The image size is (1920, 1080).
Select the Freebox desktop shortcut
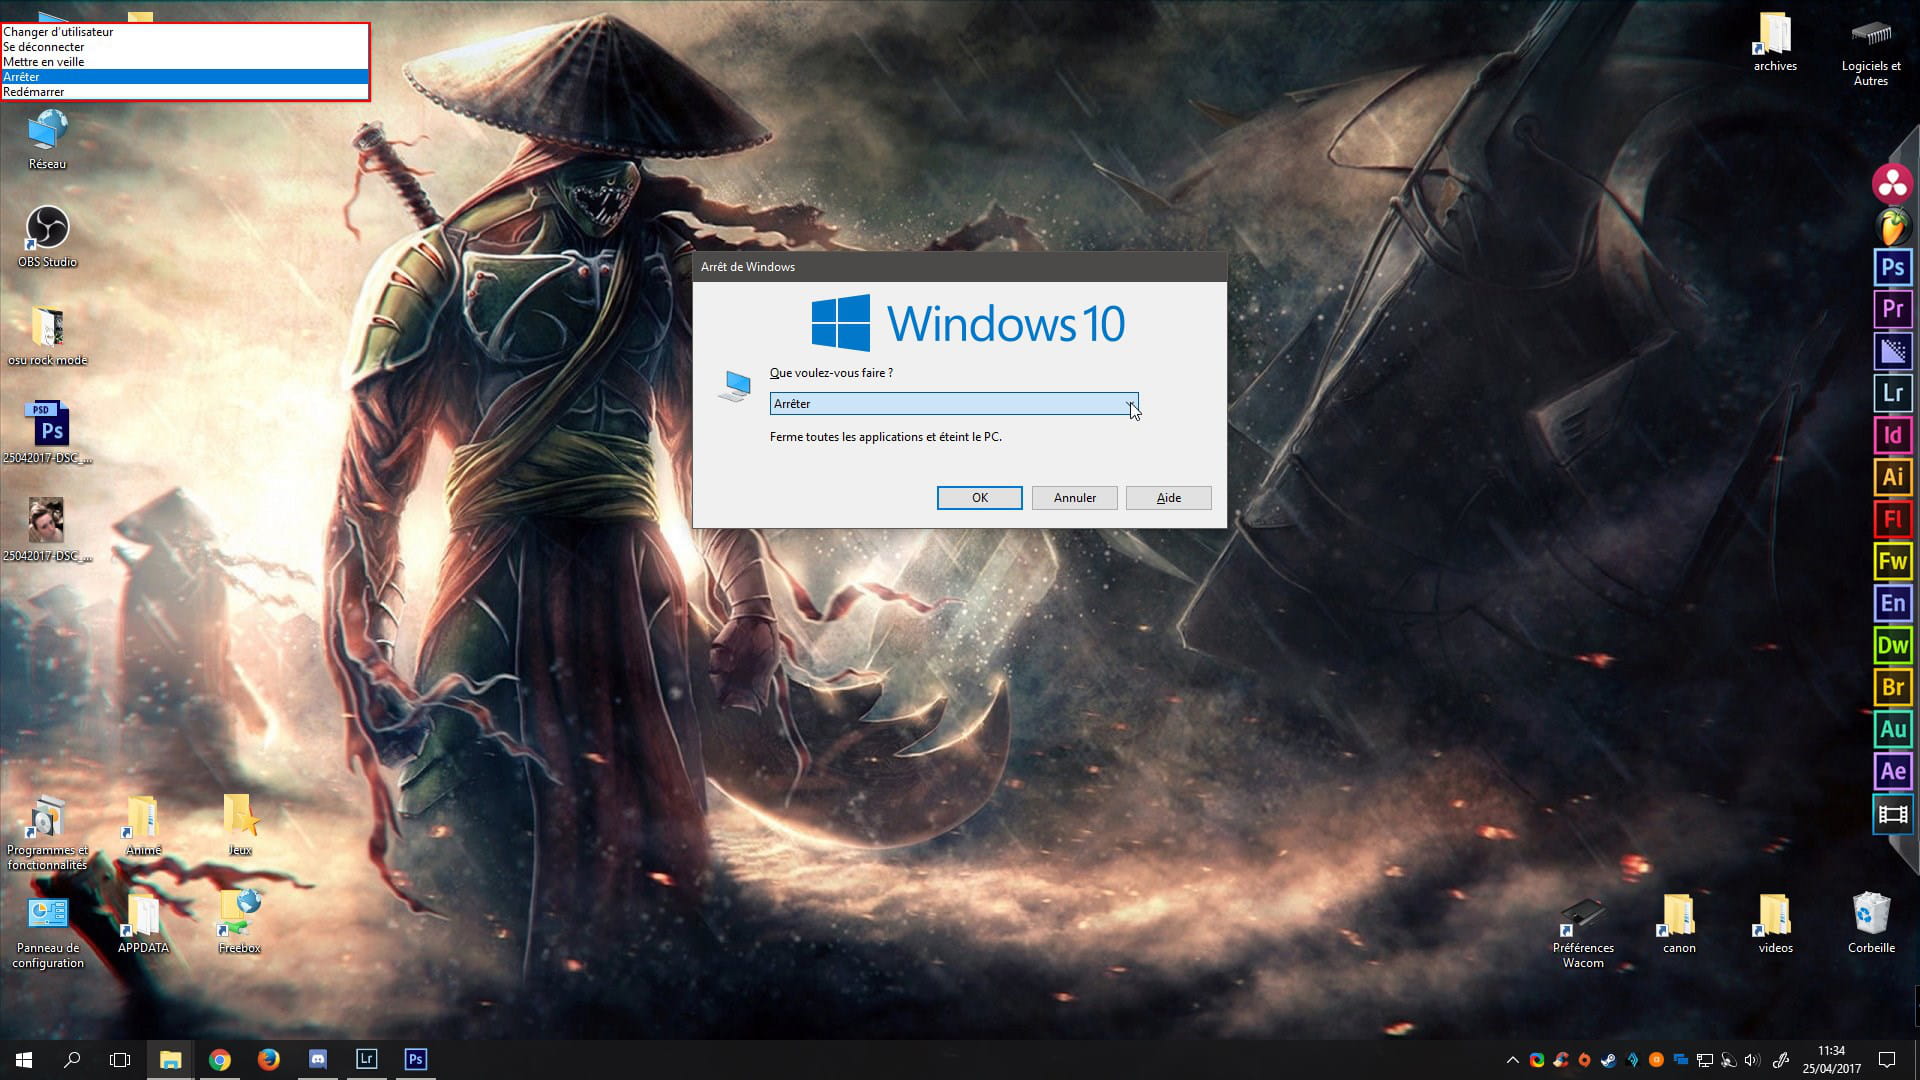point(239,922)
